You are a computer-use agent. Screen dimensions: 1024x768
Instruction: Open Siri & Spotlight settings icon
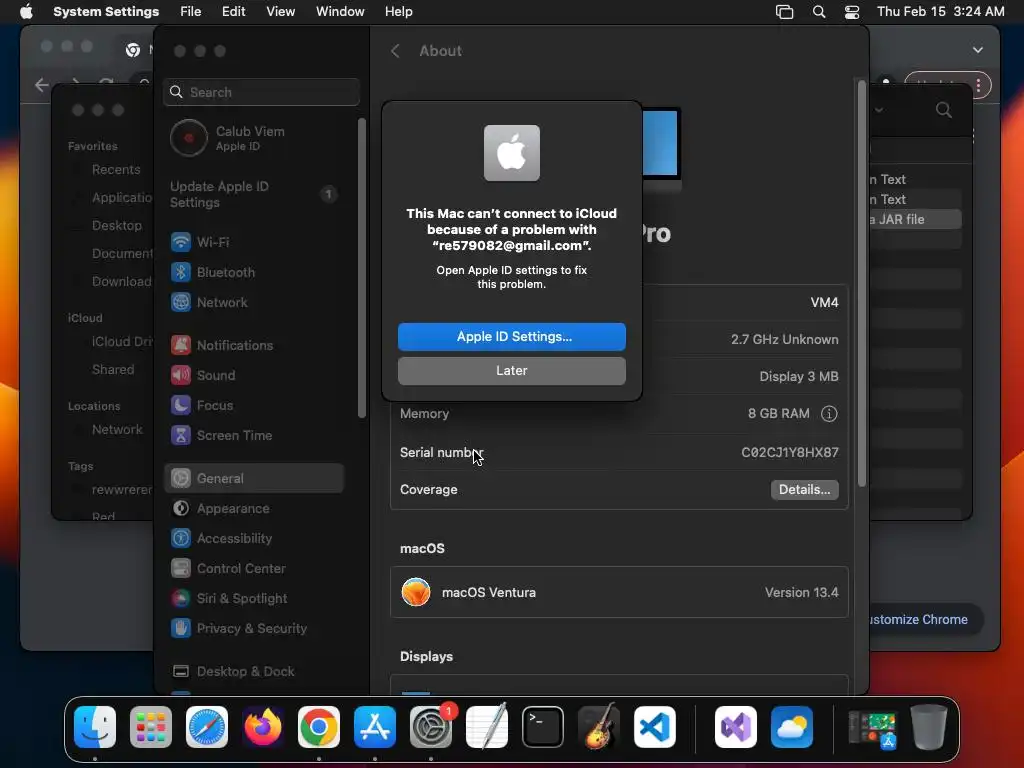pyautogui.click(x=181, y=598)
